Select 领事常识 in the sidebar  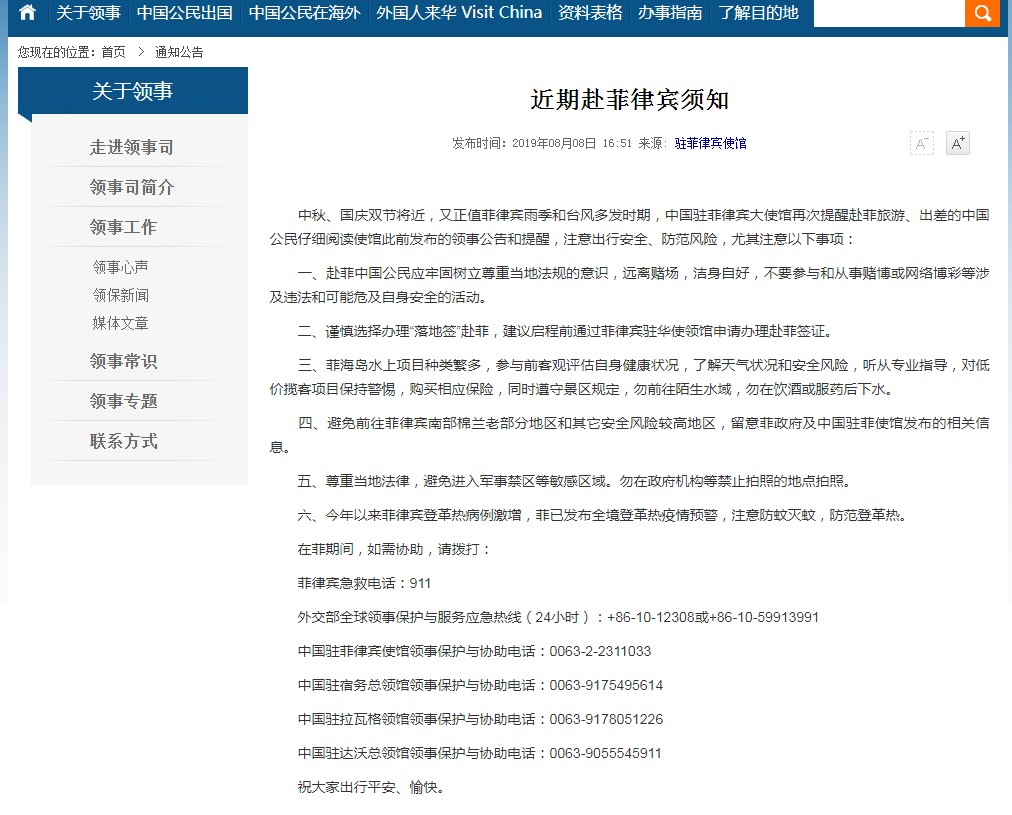[123, 361]
